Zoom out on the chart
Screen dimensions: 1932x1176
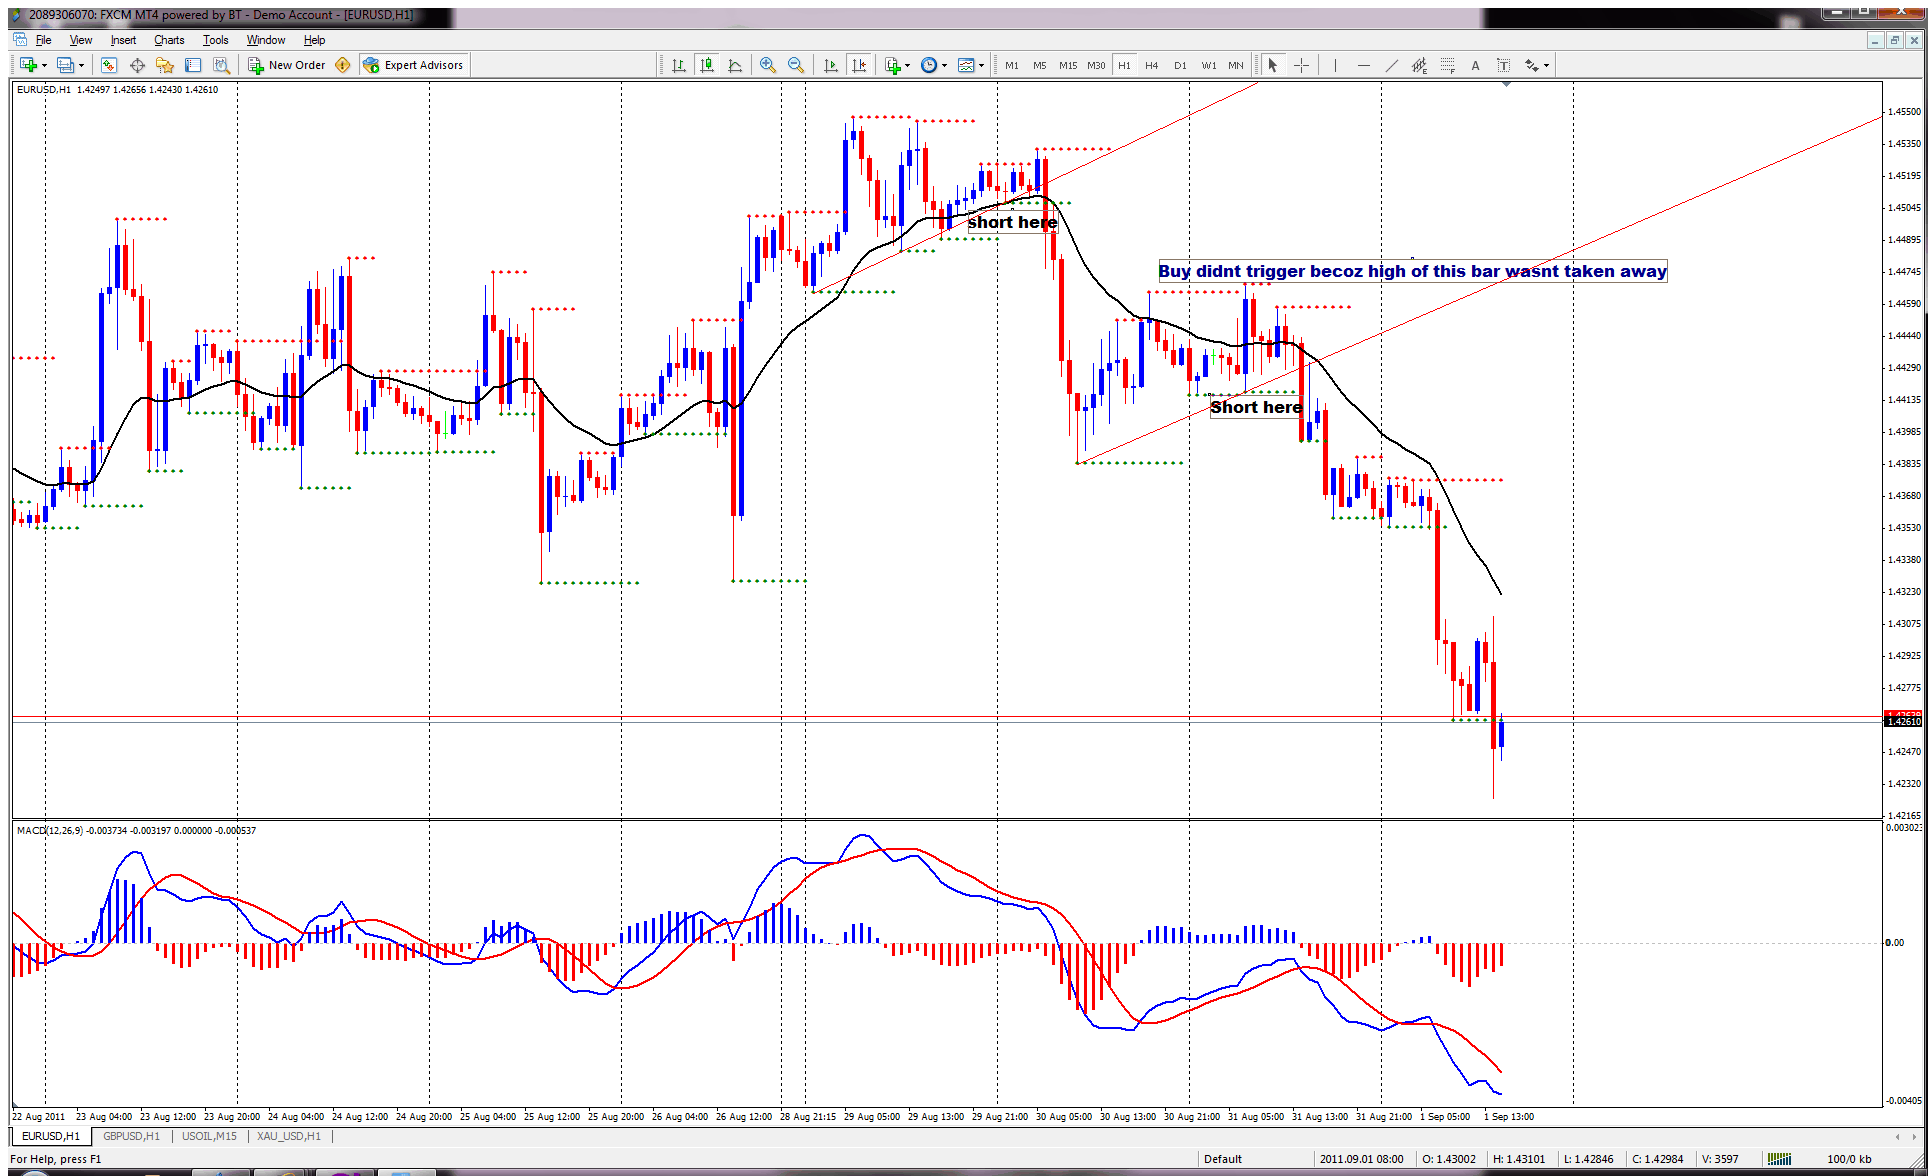[795, 65]
